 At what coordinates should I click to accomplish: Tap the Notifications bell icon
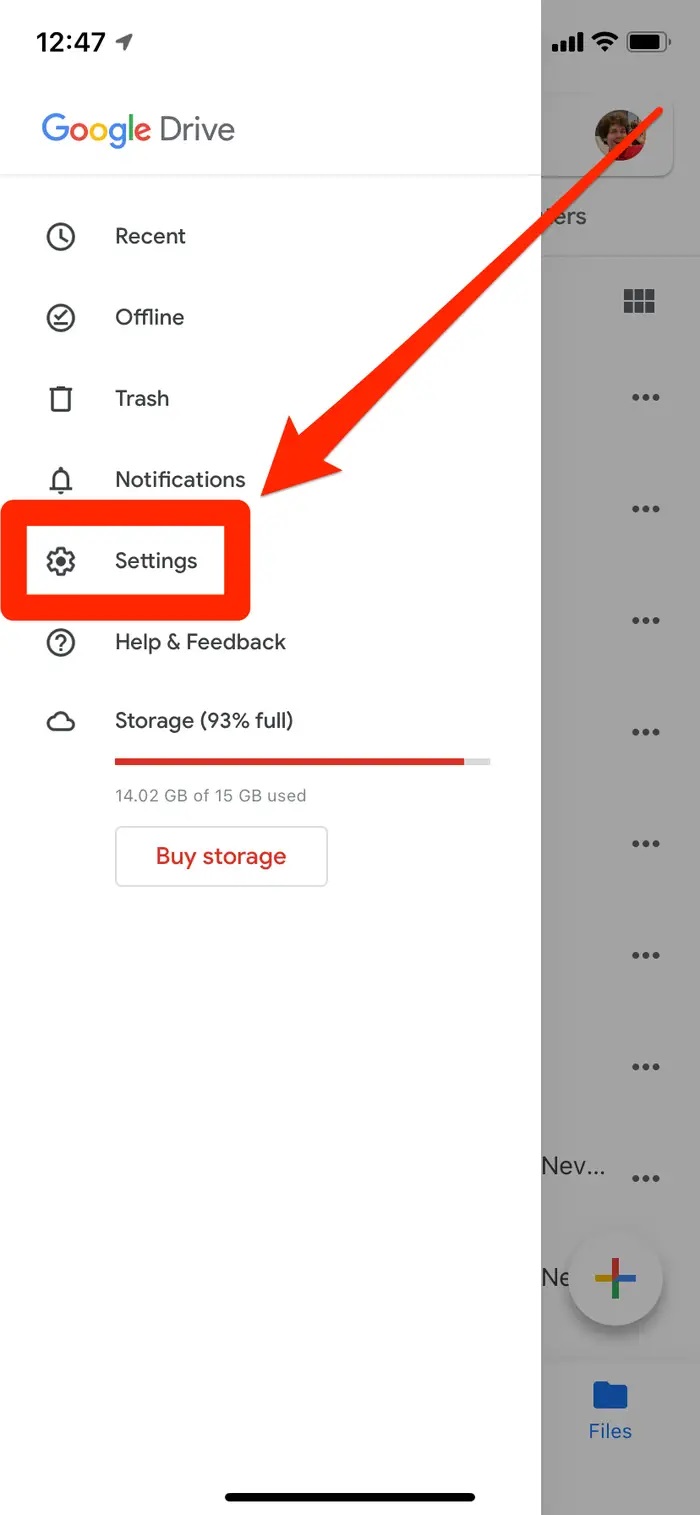[61, 480]
